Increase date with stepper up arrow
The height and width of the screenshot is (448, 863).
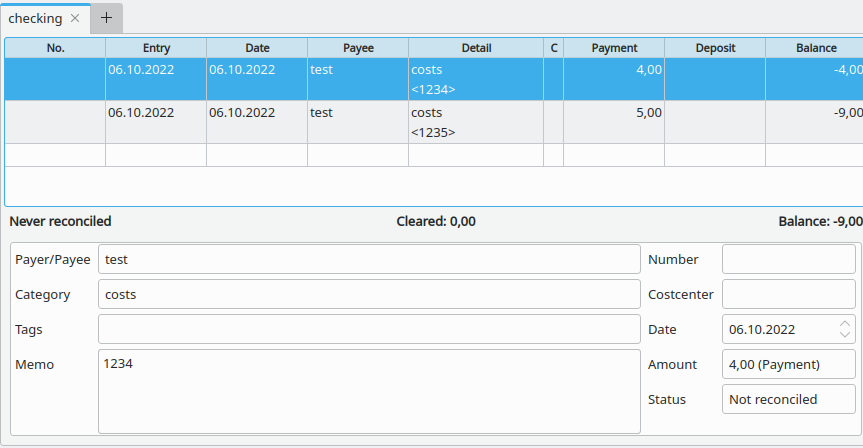[846, 323]
